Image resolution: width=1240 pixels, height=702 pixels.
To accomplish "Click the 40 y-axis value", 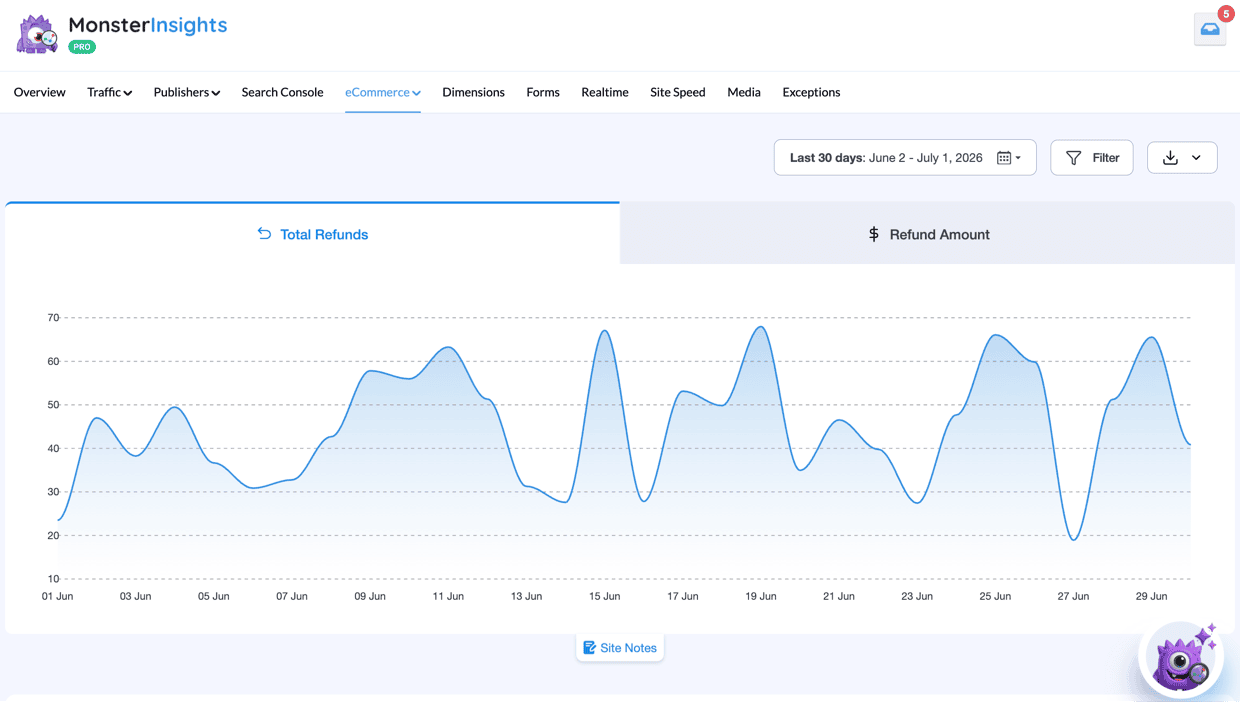I will tap(53, 448).
